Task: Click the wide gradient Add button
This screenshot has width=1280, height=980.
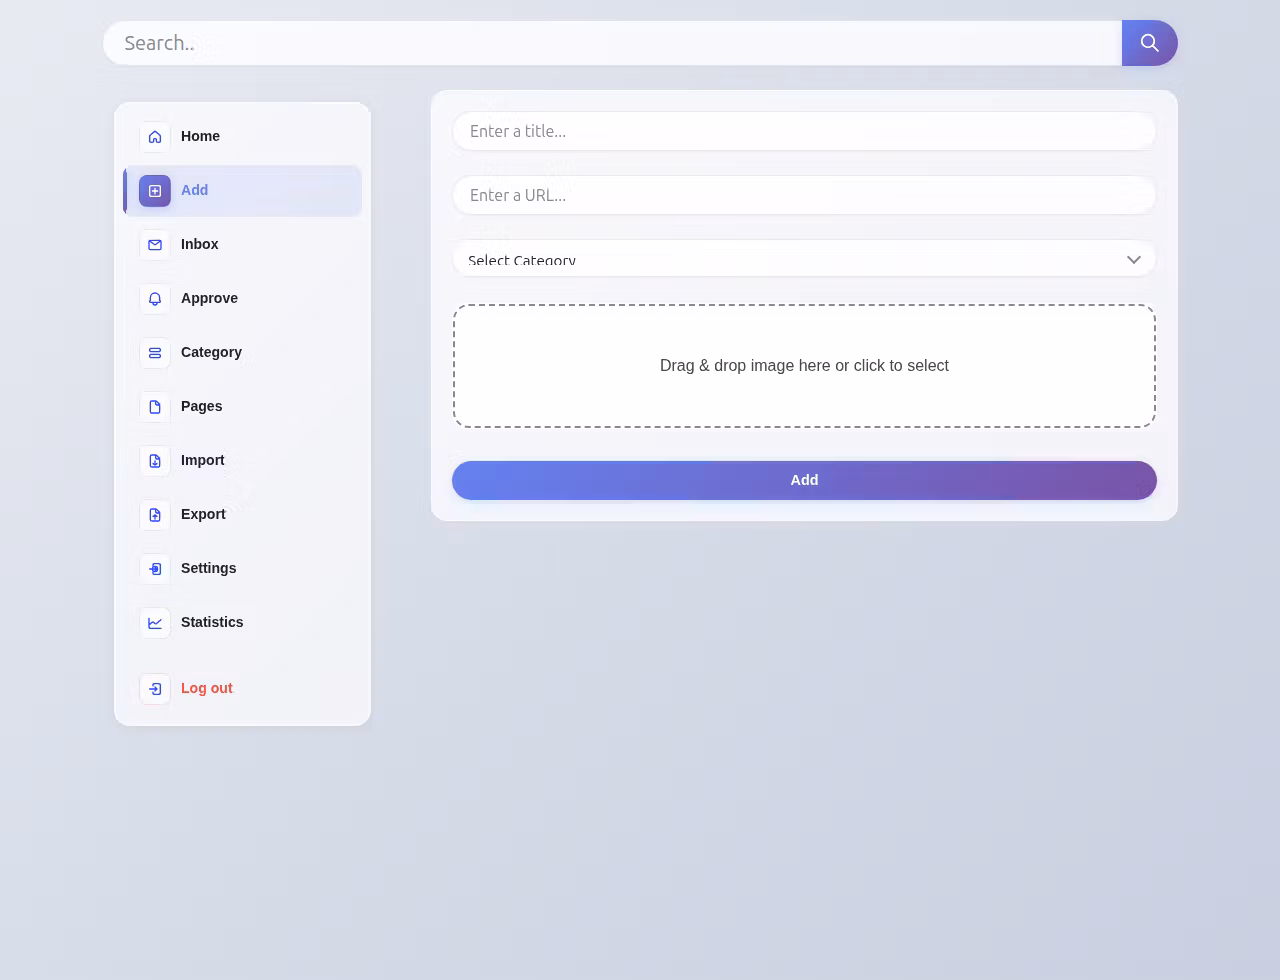Action: tap(804, 480)
